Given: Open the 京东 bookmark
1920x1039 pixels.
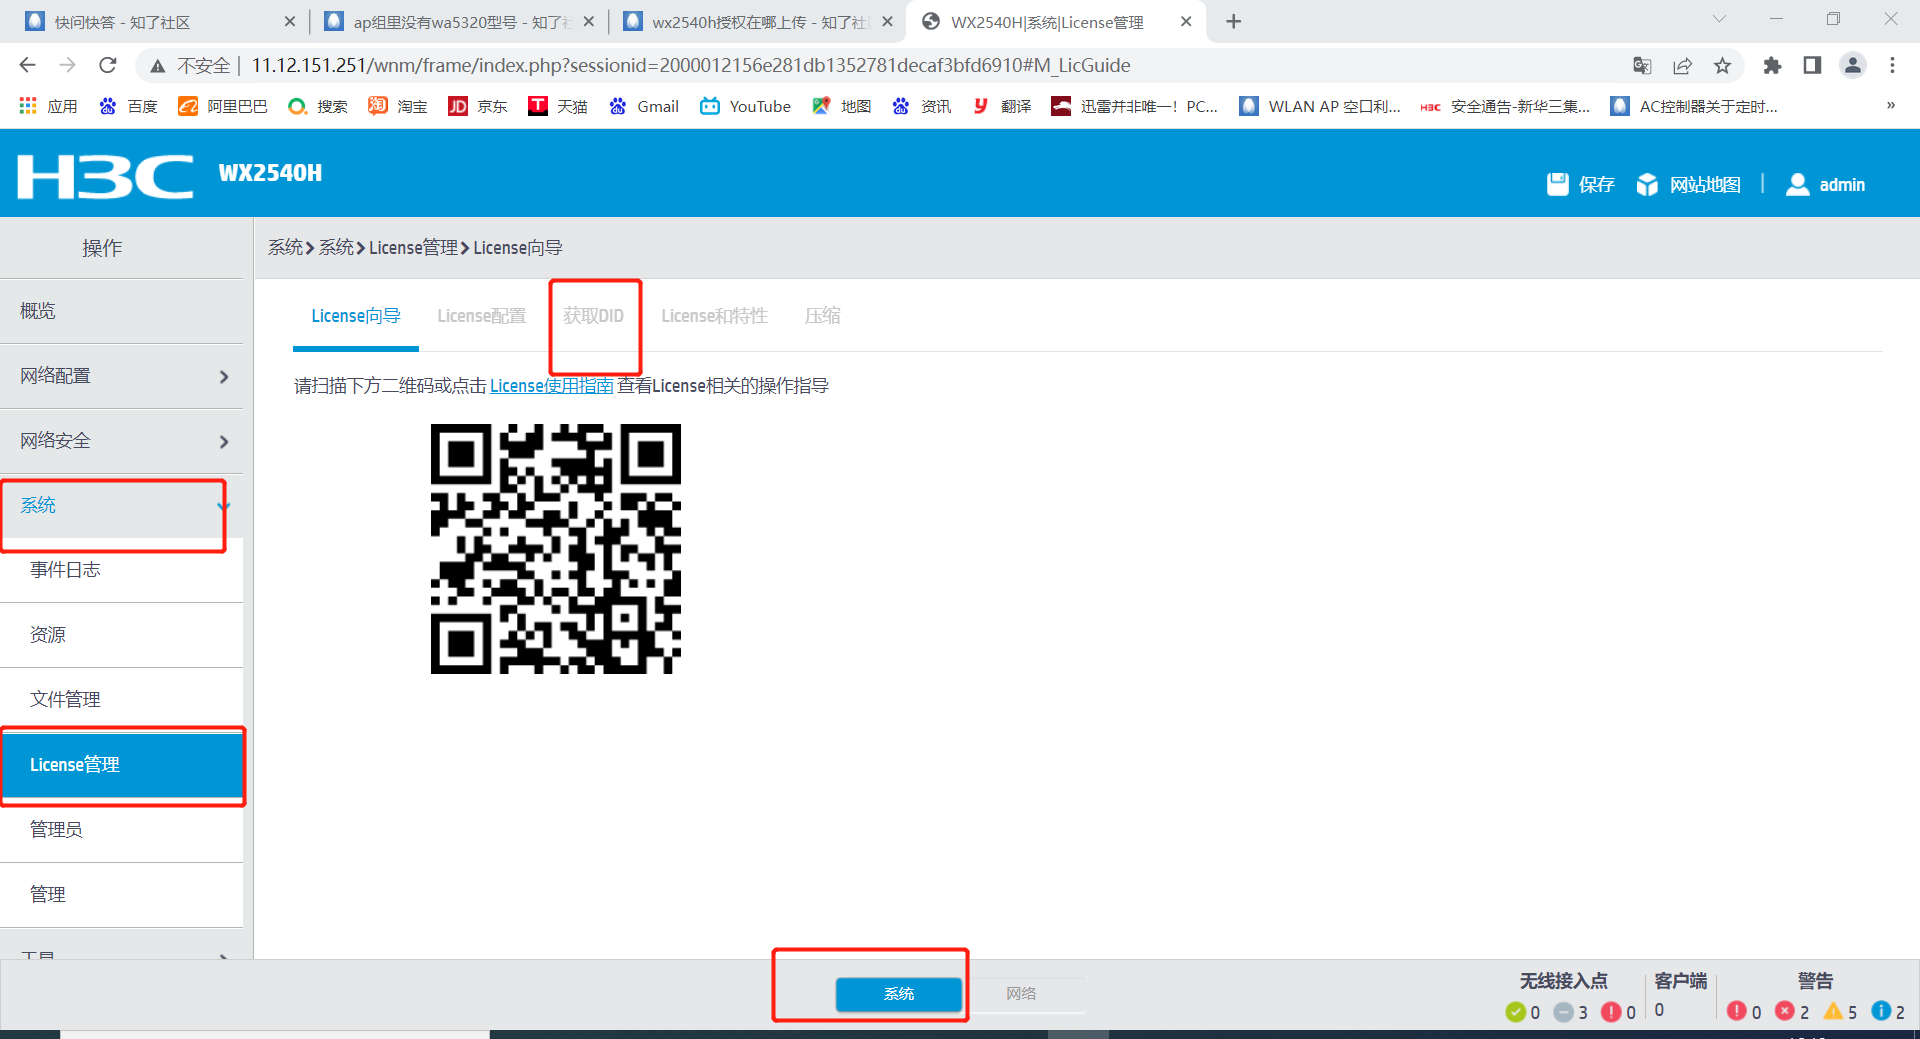Looking at the screenshot, I should coord(477,106).
